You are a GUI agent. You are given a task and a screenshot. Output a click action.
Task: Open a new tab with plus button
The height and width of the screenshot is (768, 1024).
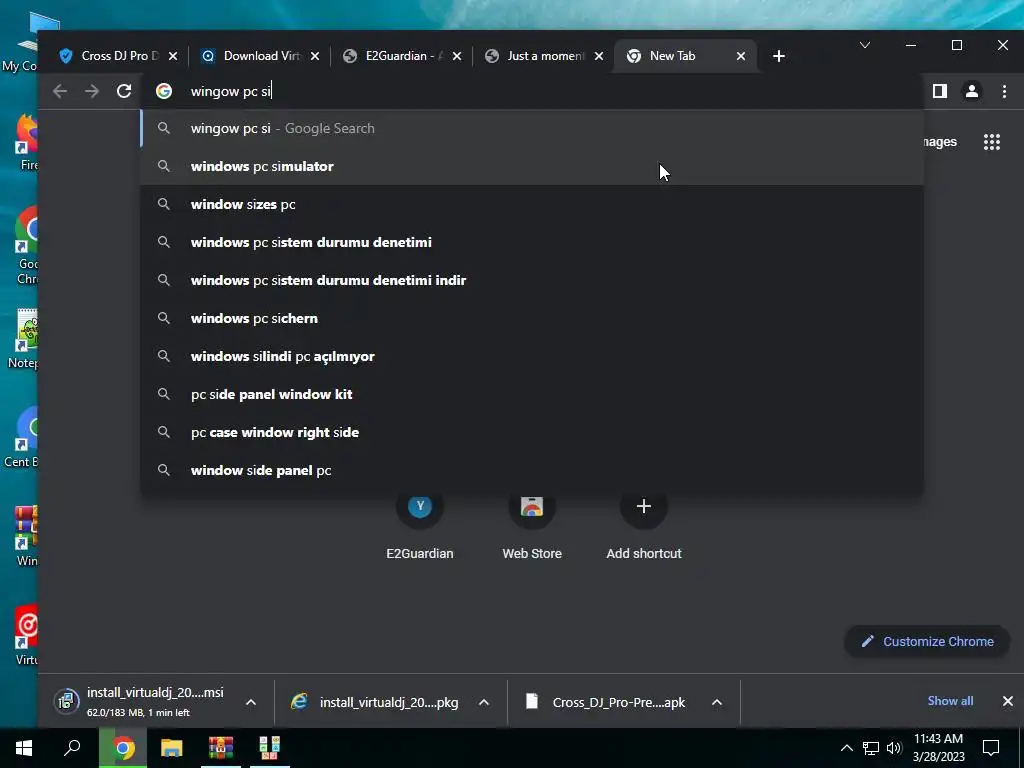pyautogui.click(x=778, y=56)
